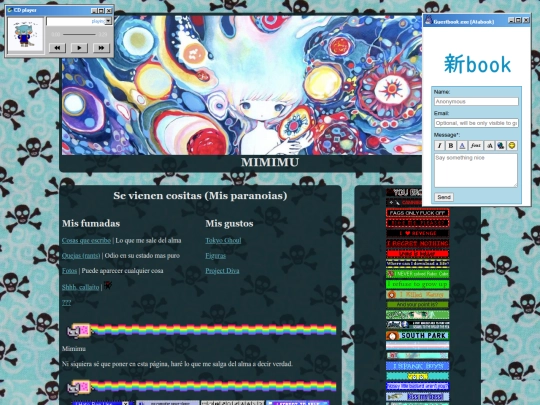Click the CD player seek slider
The width and height of the screenshot is (540, 405).
click(x=79, y=34)
